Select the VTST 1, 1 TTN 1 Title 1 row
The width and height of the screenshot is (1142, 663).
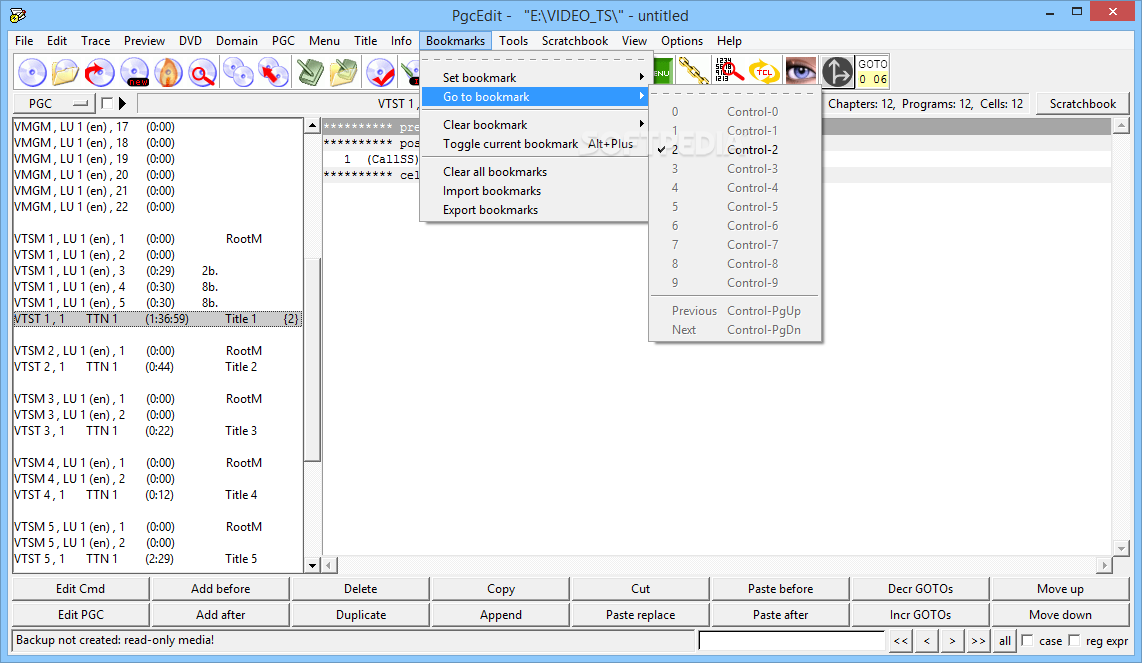pyautogui.click(x=157, y=319)
